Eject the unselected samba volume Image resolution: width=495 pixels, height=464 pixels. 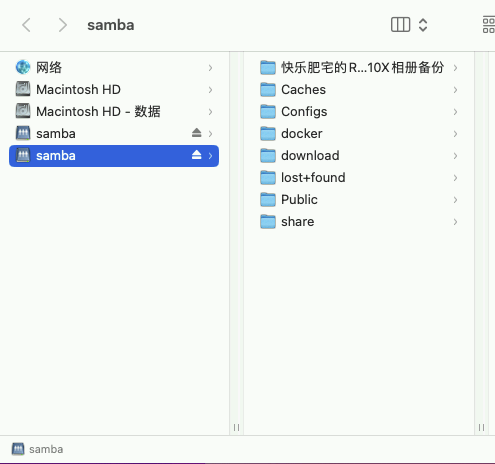(197, 133)
